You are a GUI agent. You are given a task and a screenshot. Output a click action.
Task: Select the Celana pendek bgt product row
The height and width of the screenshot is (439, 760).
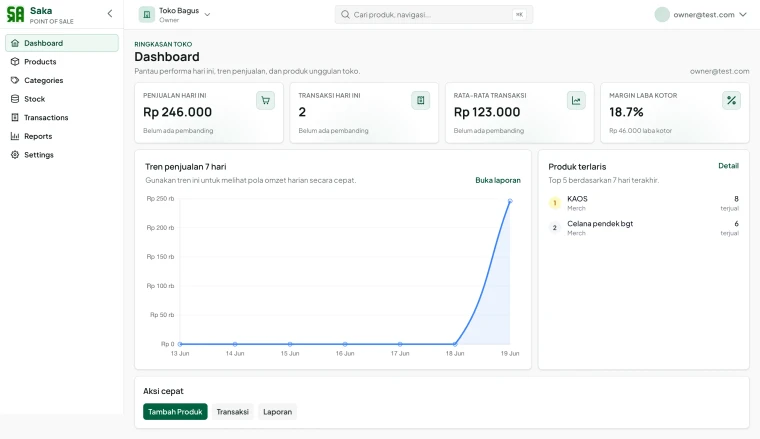[x=644, y=228]
